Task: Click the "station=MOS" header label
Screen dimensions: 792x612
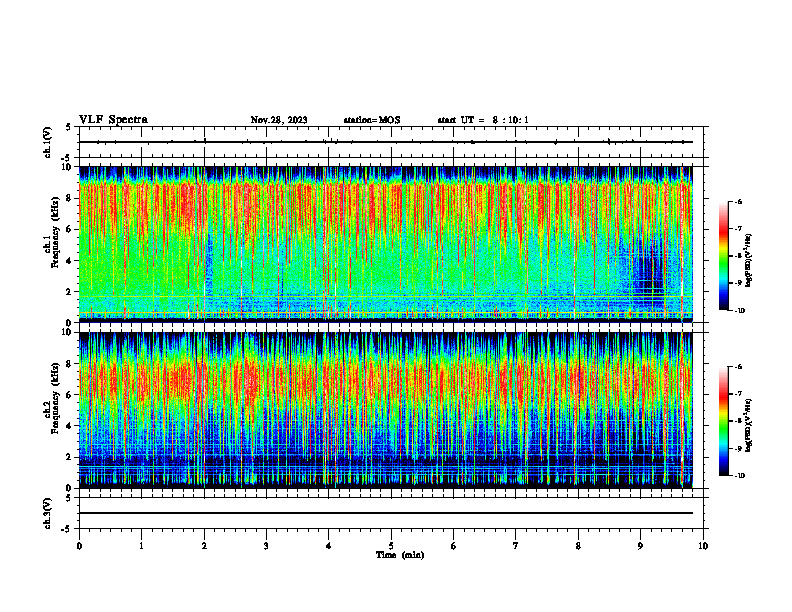Action: tap(372, 120)
